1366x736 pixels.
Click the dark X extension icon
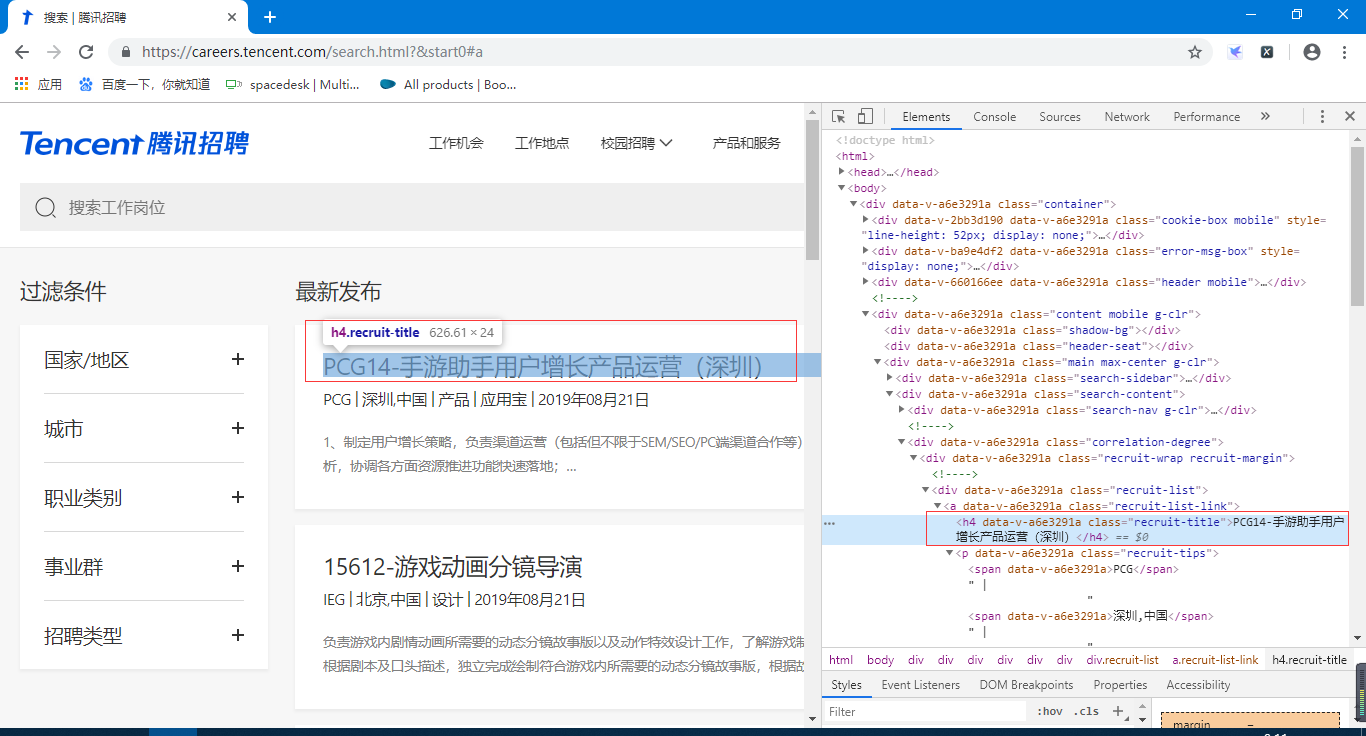(x=1267, y=52)
